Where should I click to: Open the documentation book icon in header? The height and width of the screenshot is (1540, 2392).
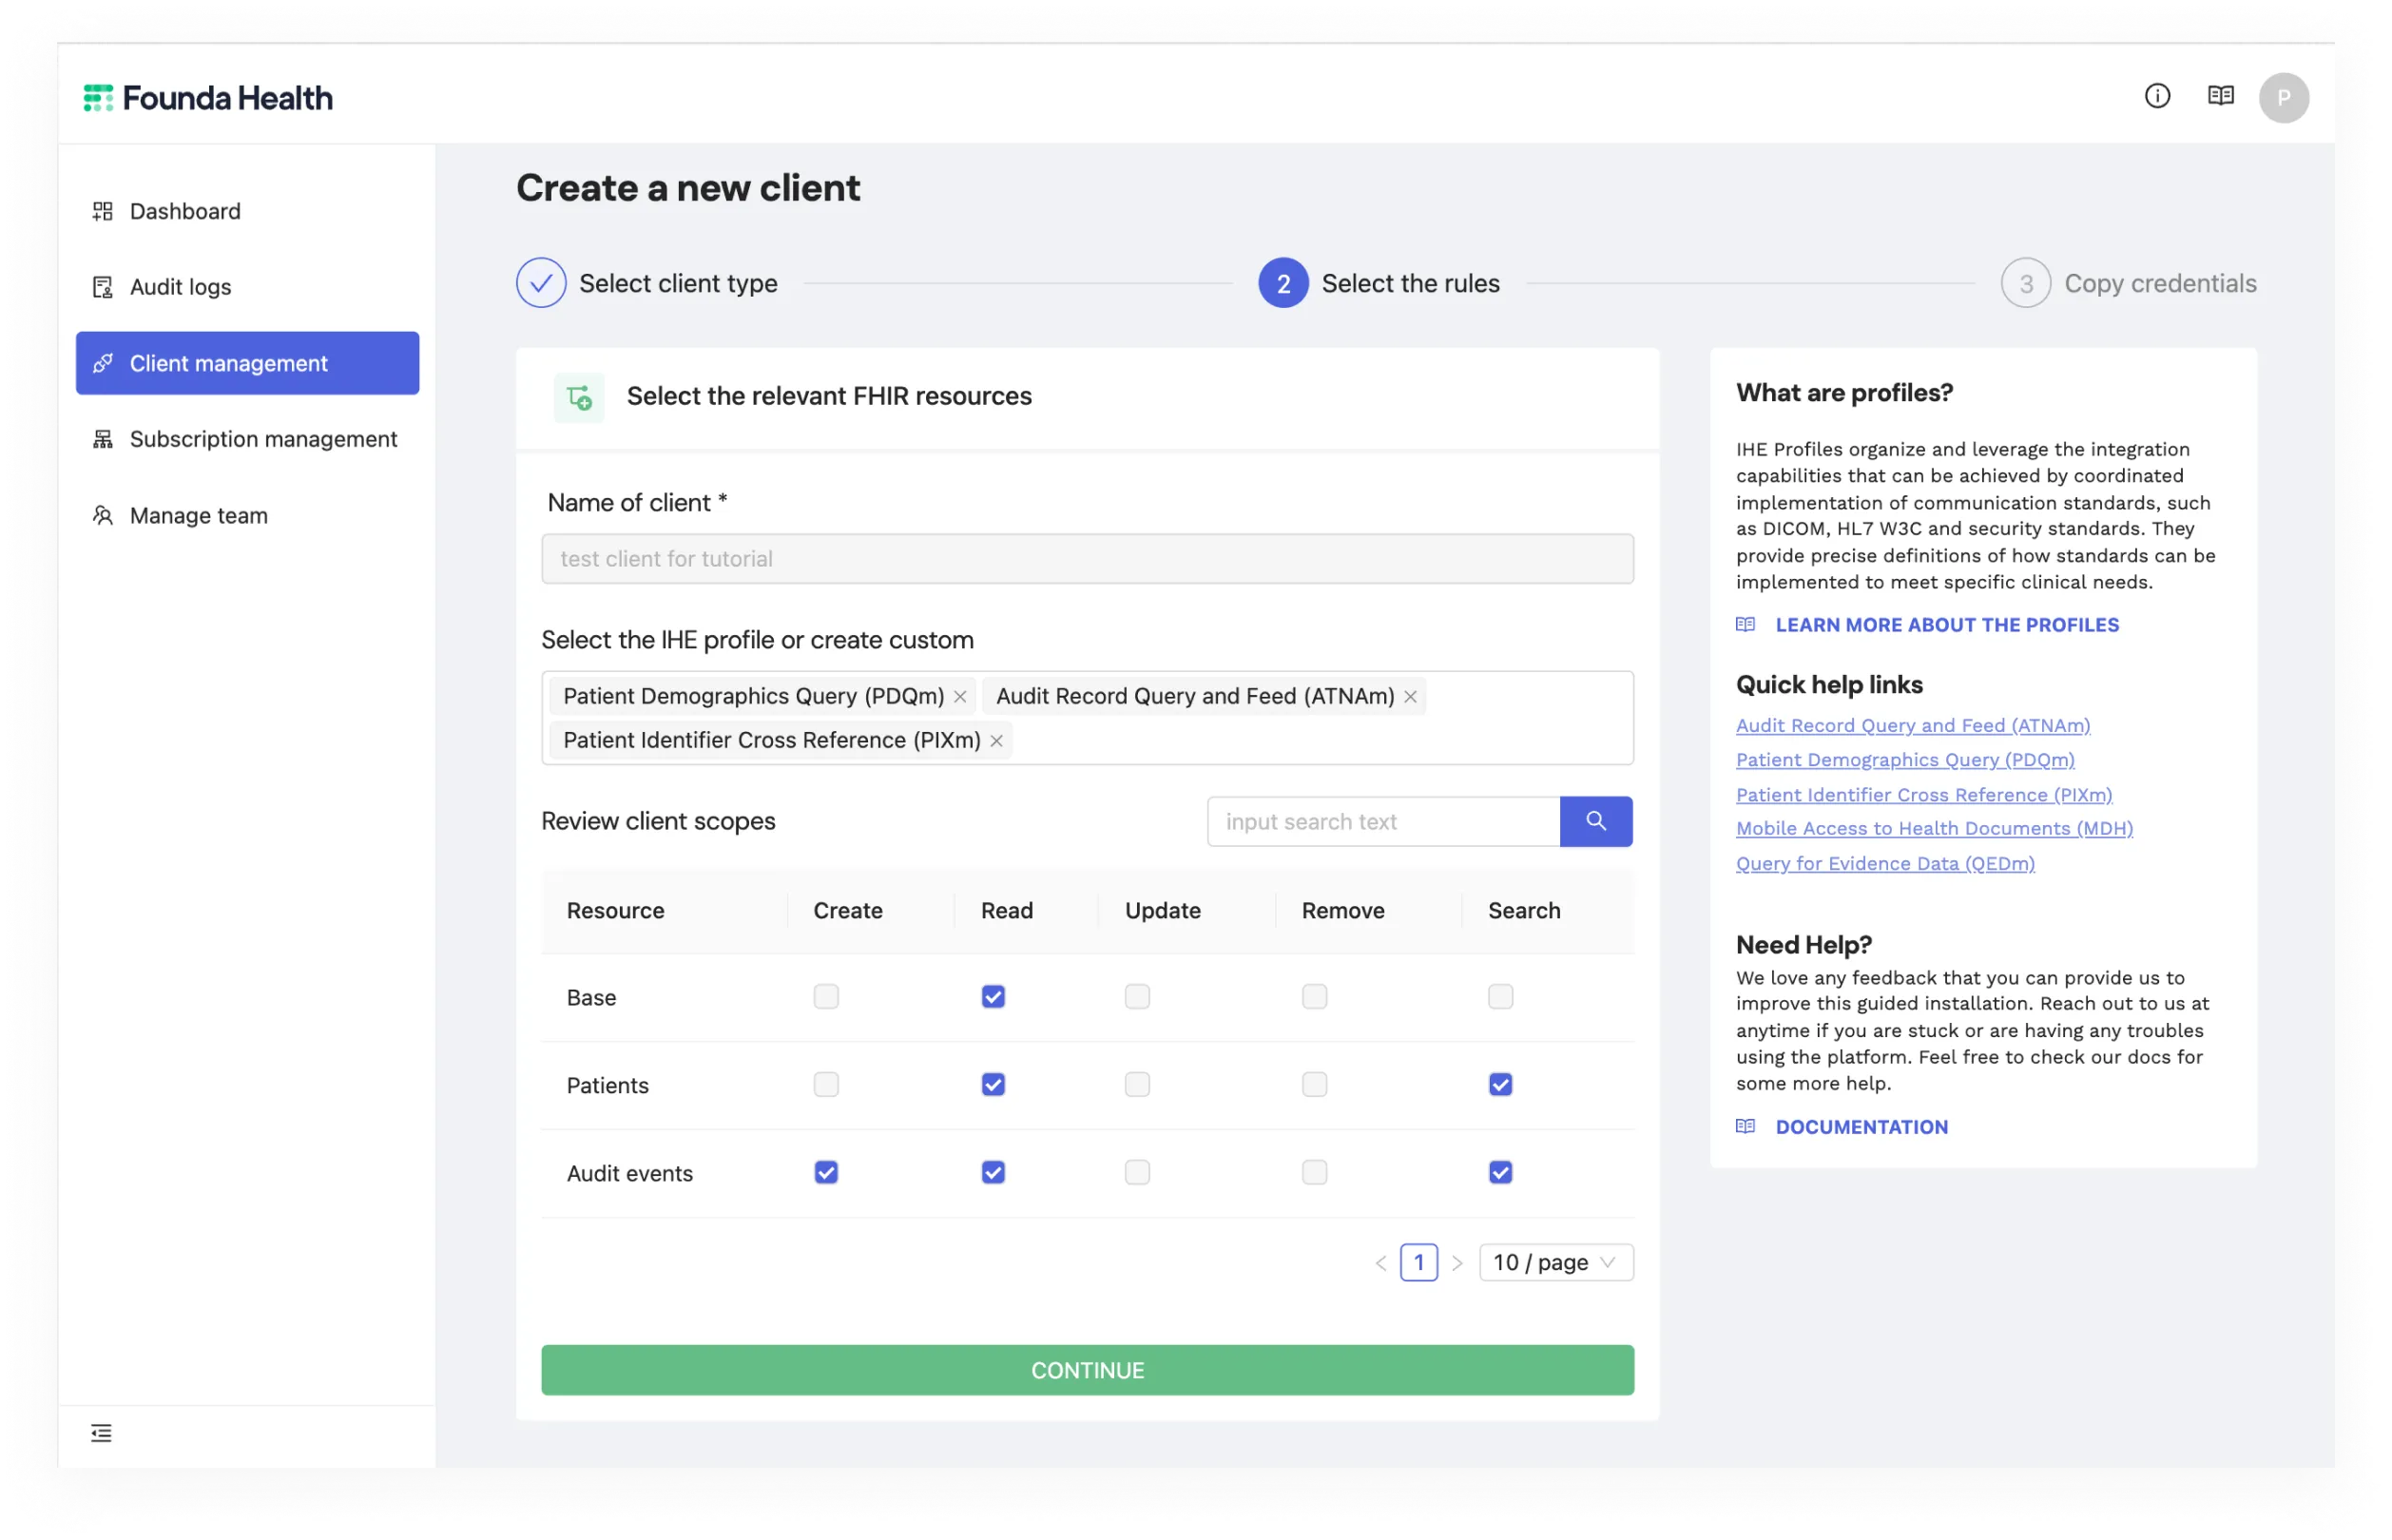[x=2220, y=96]
